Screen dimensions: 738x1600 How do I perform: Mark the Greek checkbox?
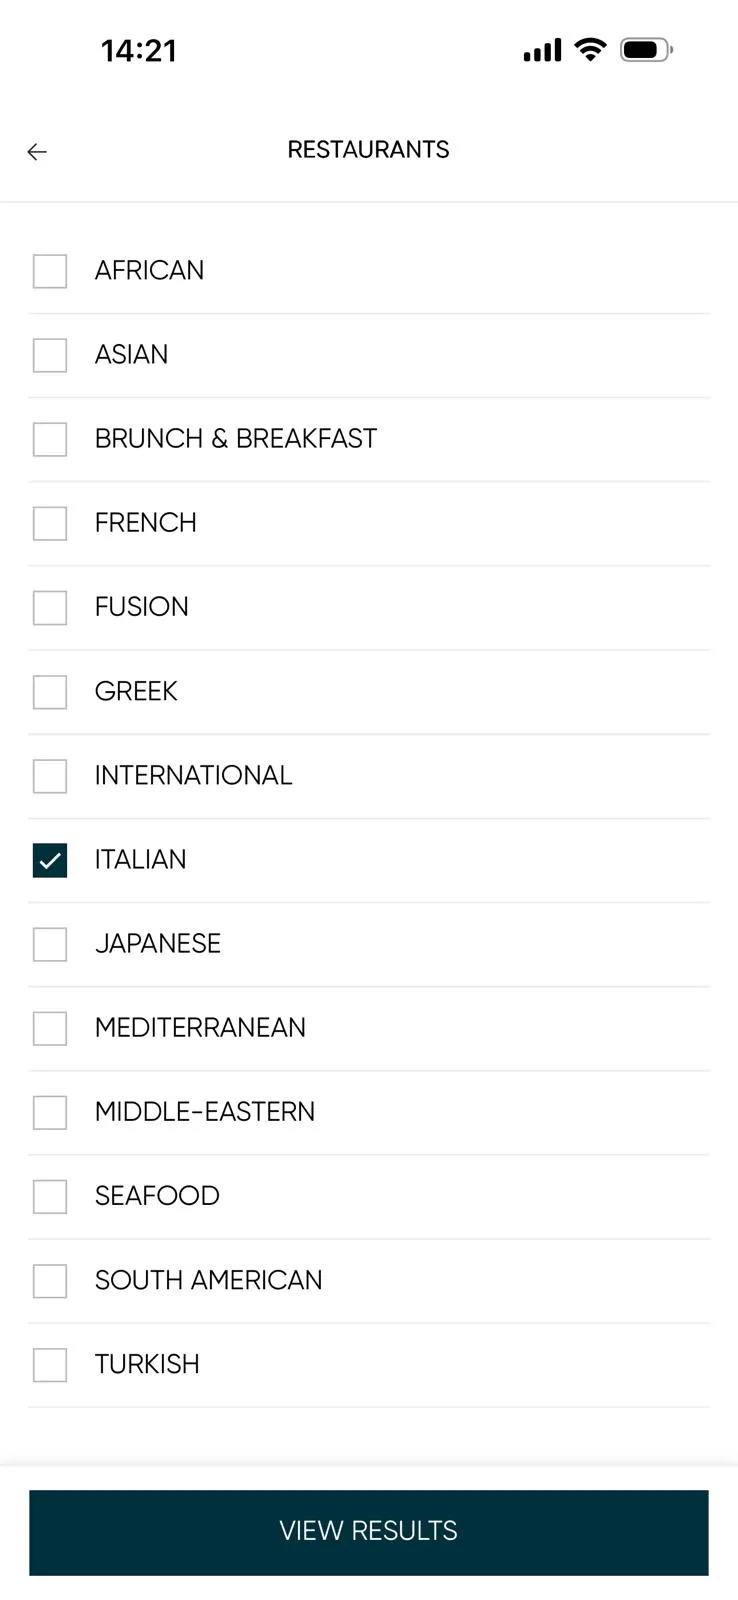[x=50, y=691]
